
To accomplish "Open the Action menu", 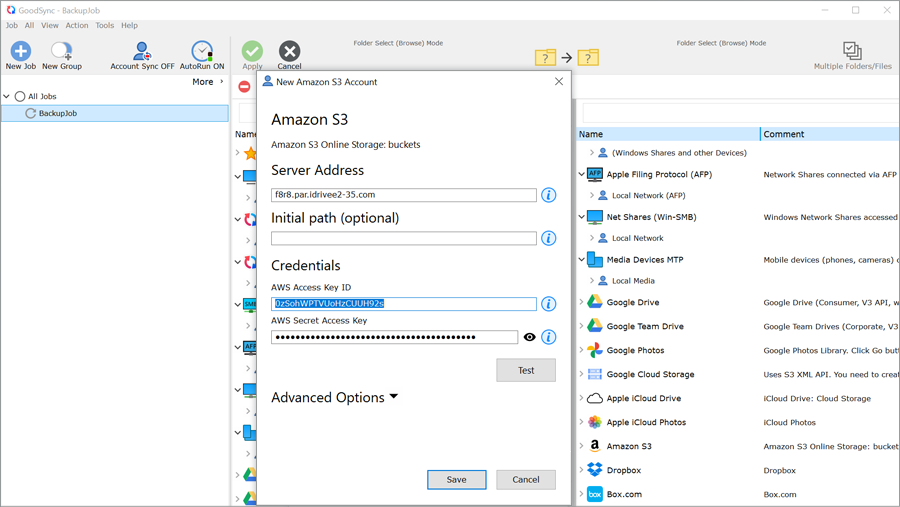I will 77,25.
